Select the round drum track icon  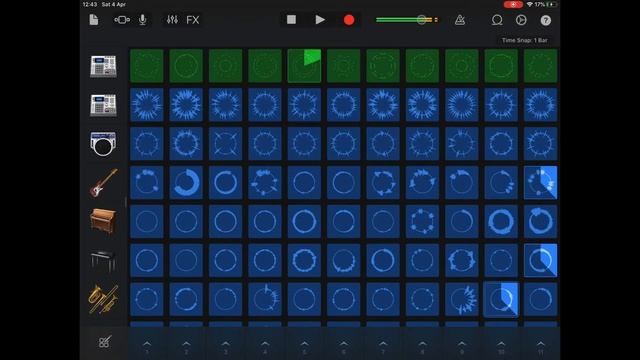pos(103,144)
